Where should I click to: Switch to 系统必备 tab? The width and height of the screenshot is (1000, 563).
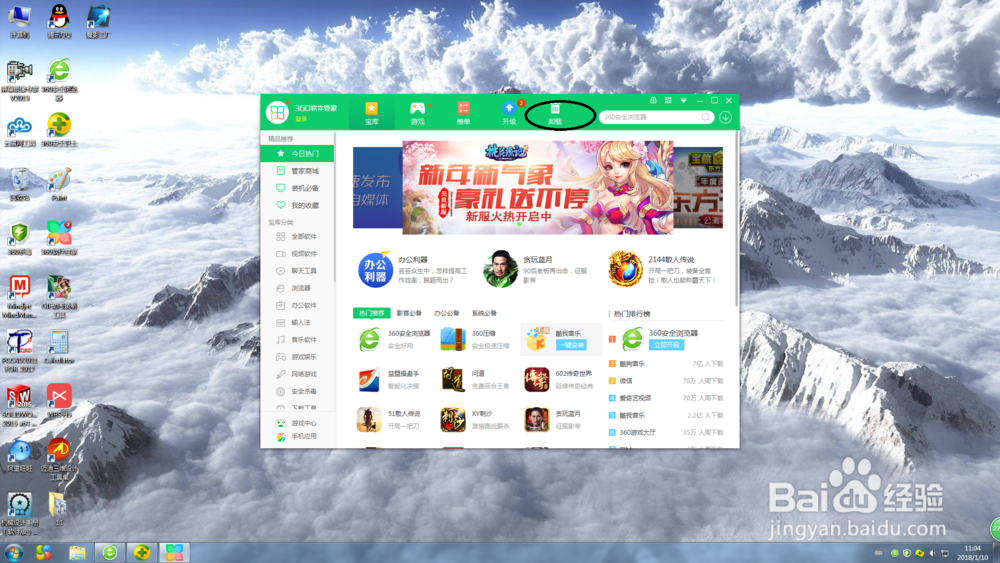(484, 313)
